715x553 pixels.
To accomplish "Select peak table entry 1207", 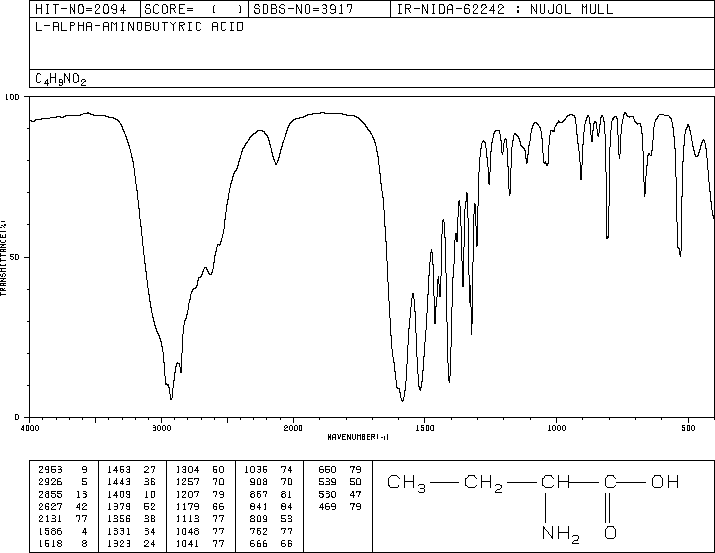I will tap(187, 494).
